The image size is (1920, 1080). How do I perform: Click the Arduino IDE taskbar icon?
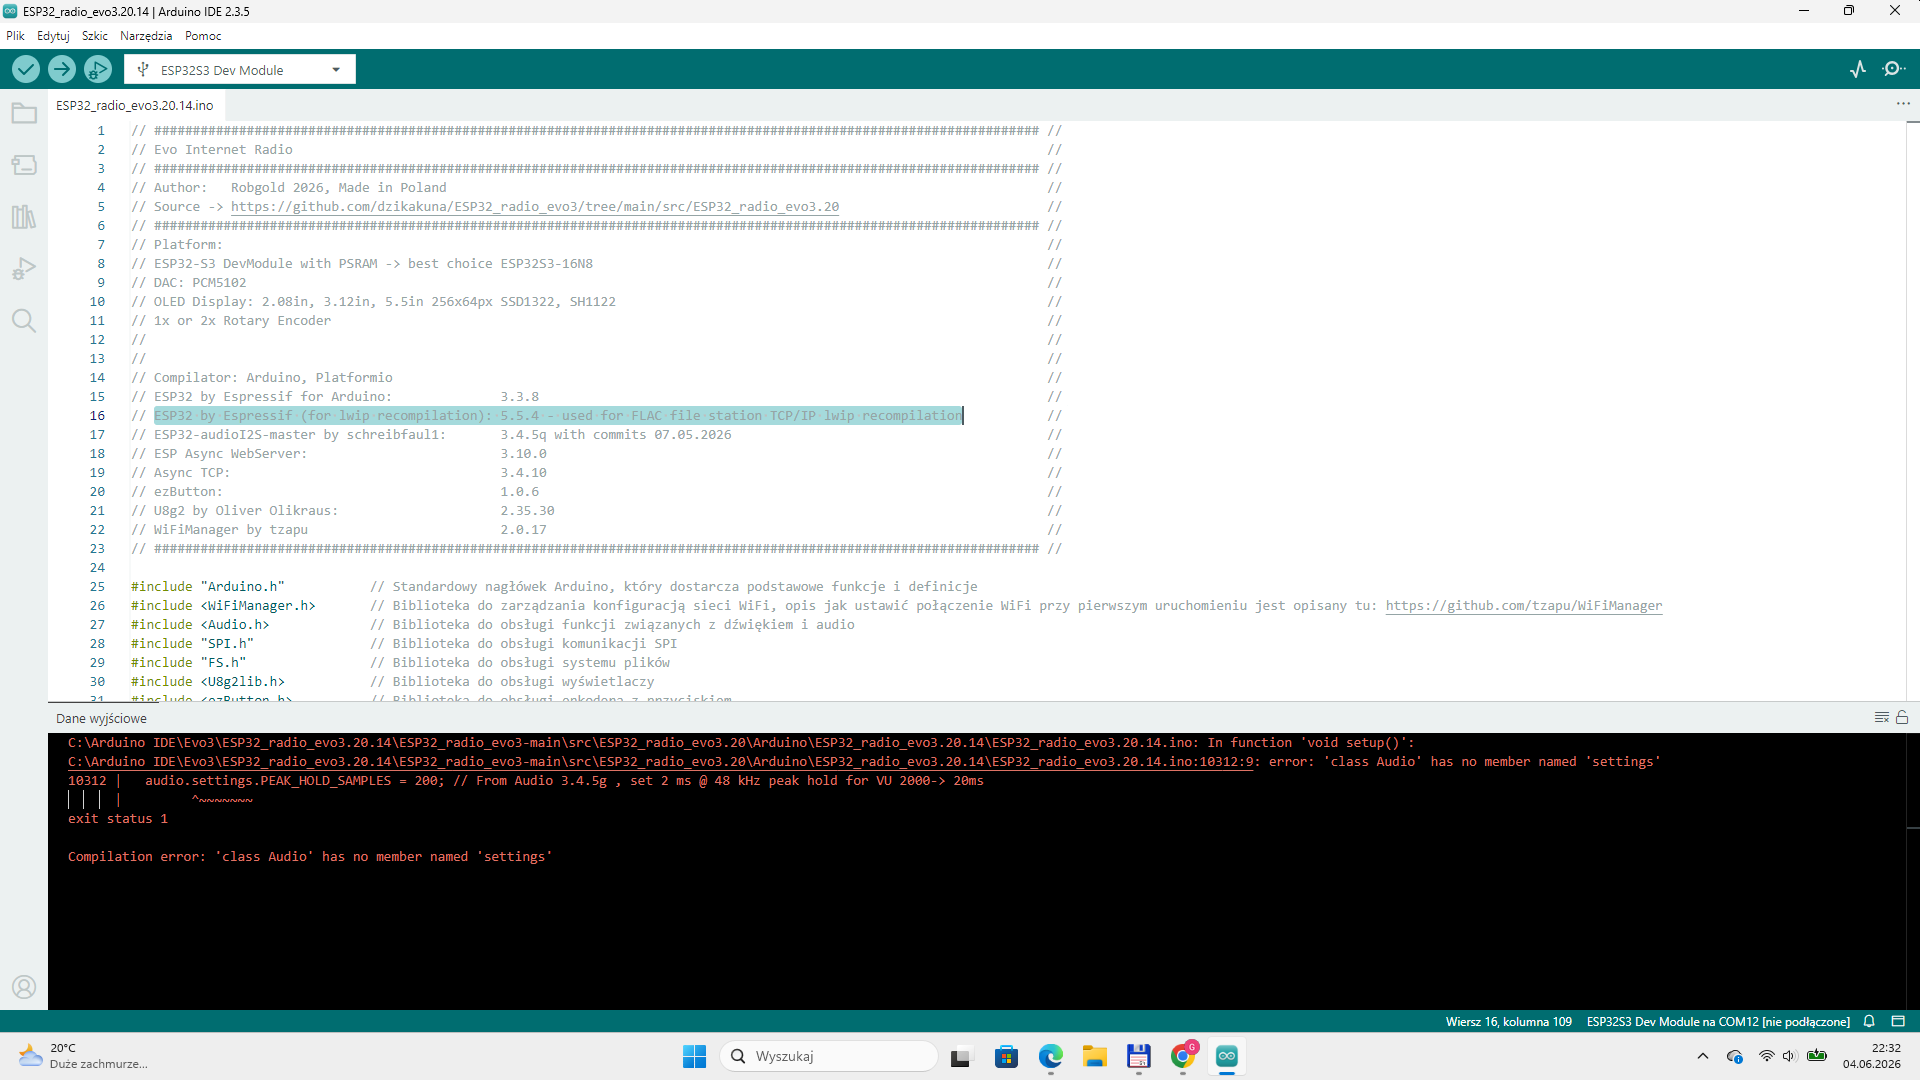[1227, 1056]
